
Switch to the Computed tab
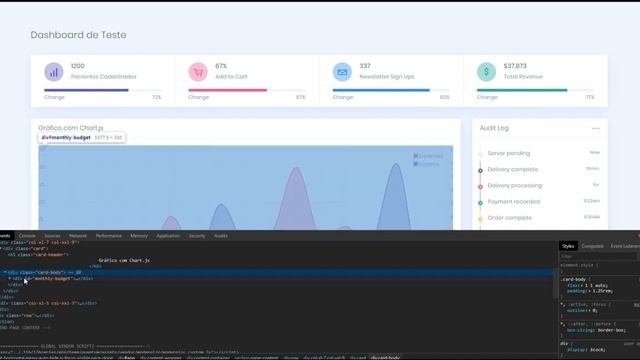(592, 246)
